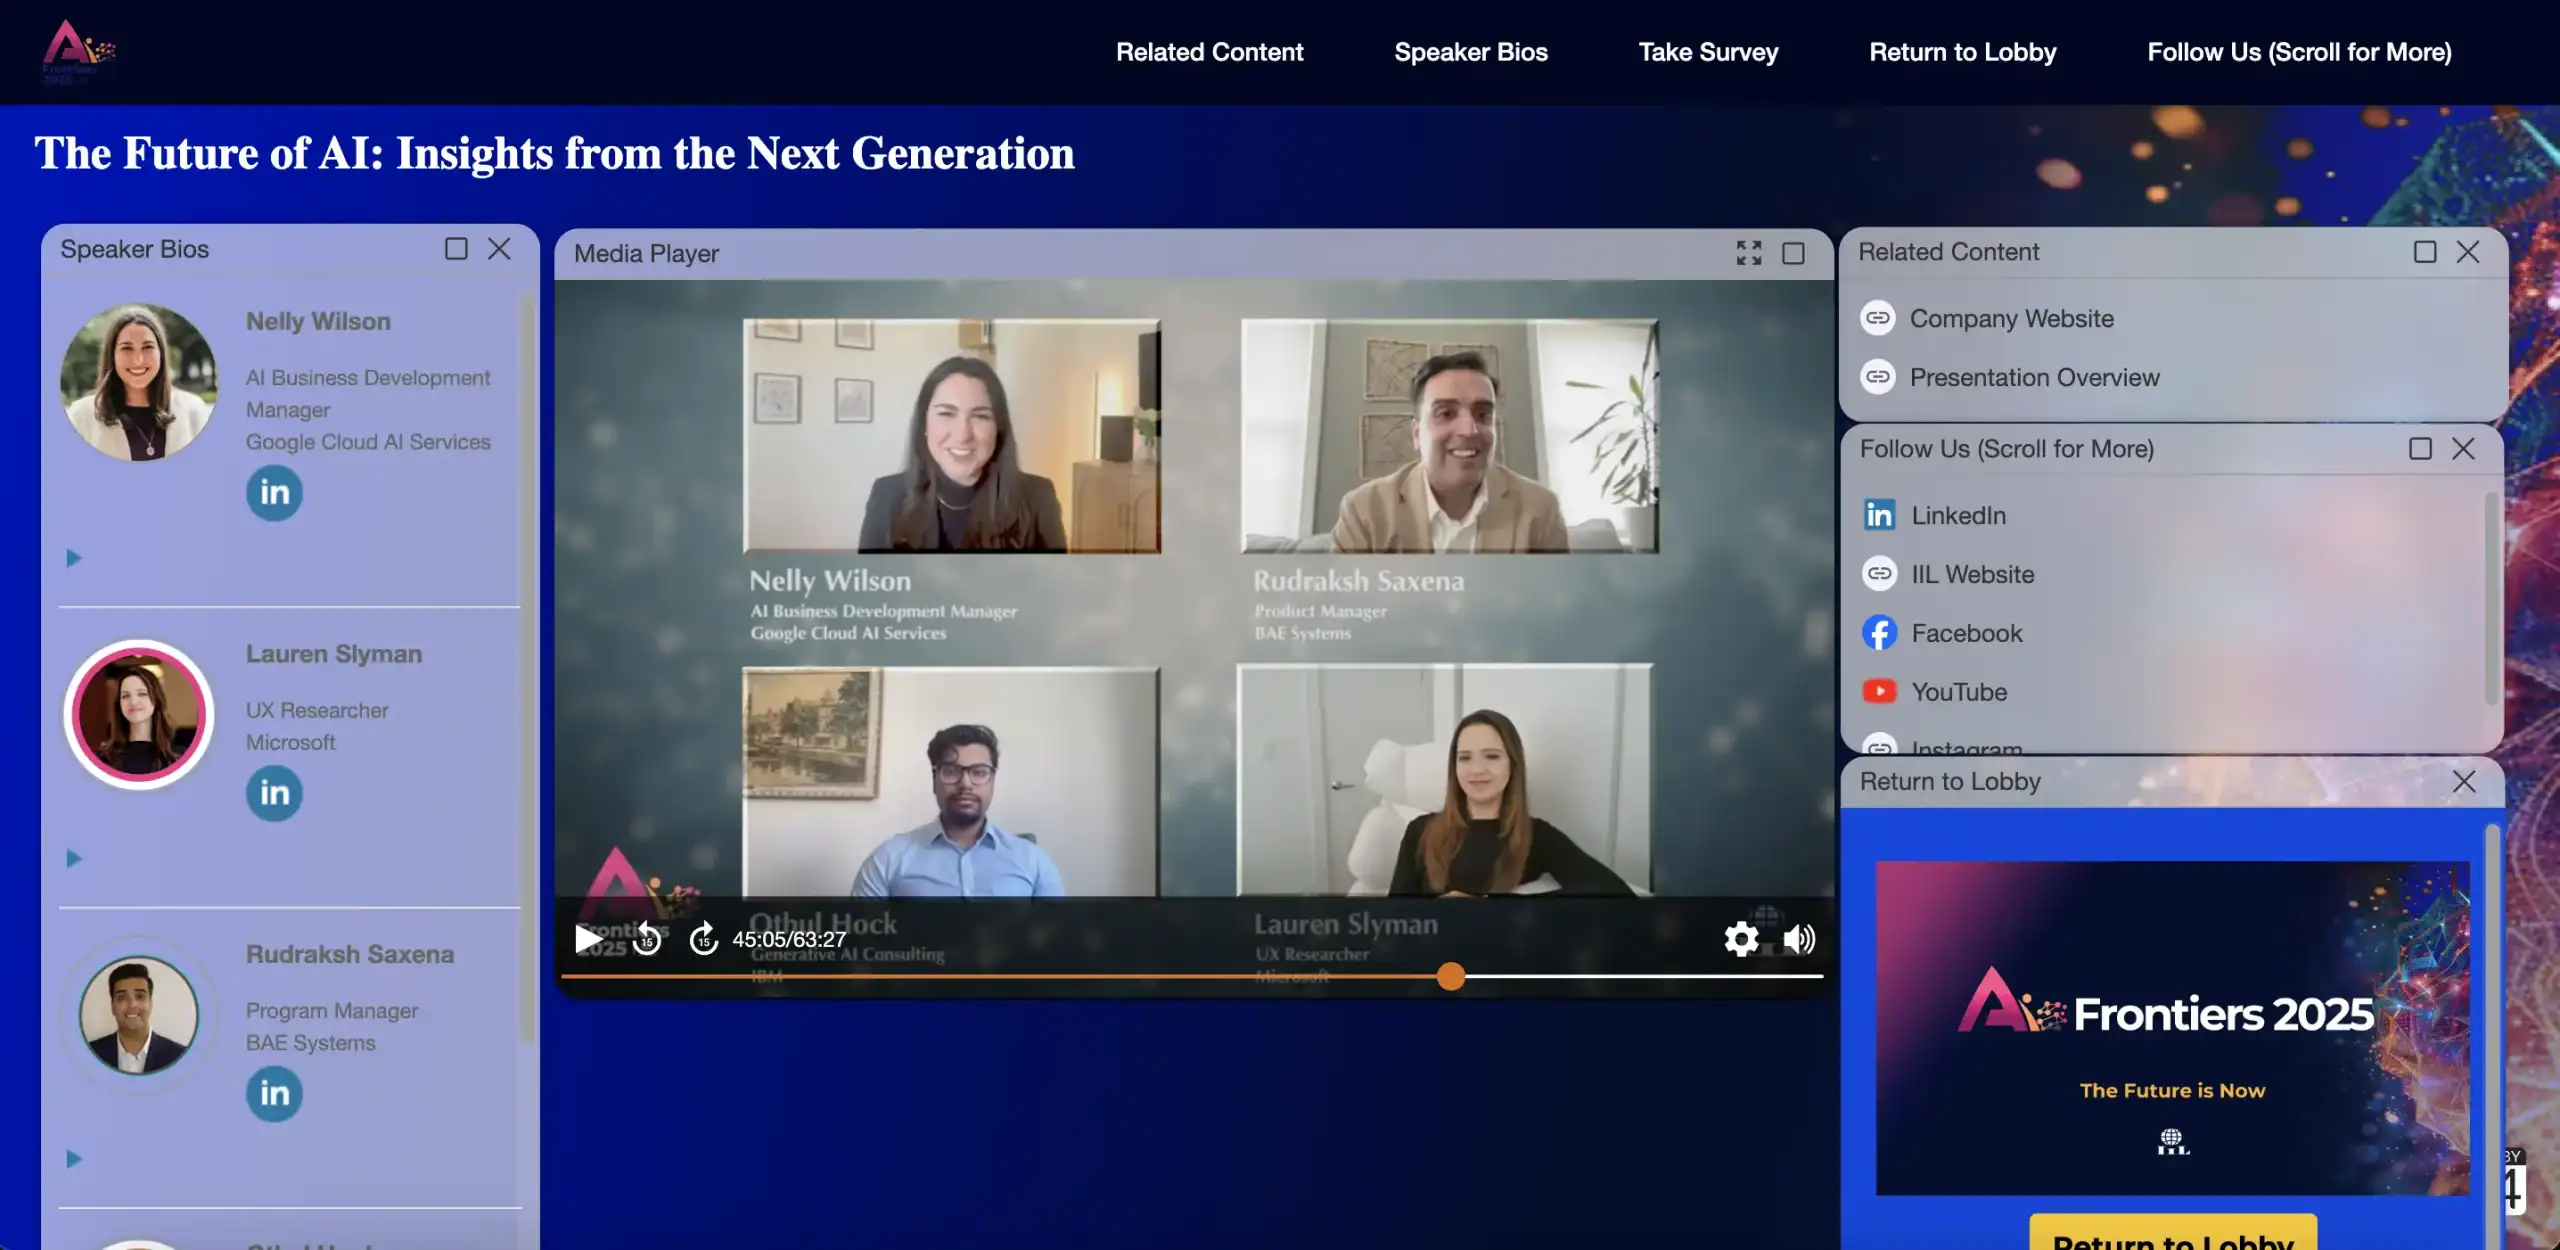Image resolution: width=2560 pixels, height=1250 pixels.
Task: Expand Rudraksh Saxena's bio details
Action: click(73, 1159)
